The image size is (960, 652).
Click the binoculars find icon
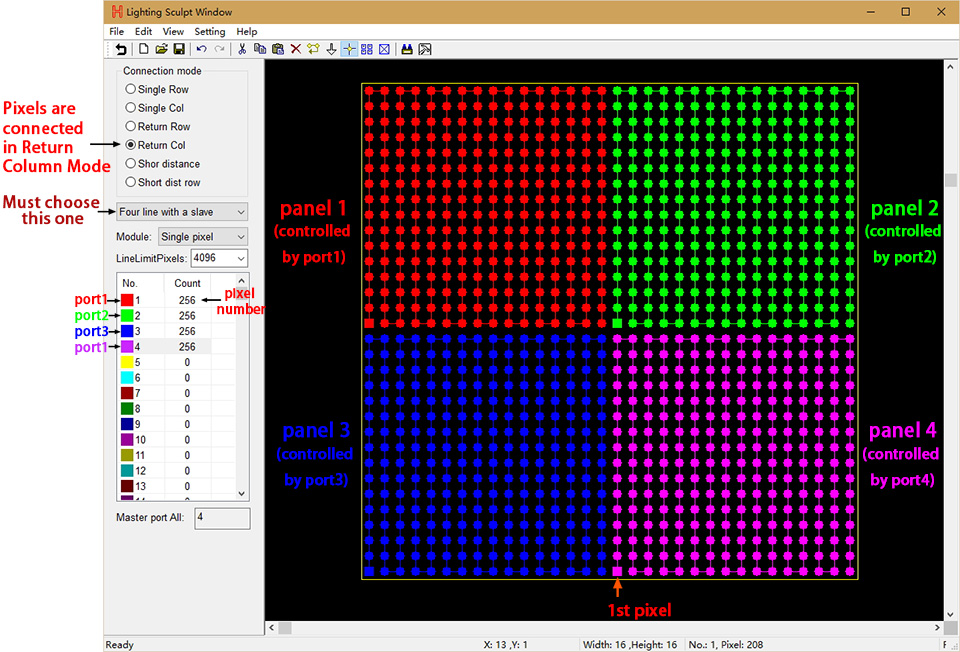pyautogui.click(x=407, y=49)
